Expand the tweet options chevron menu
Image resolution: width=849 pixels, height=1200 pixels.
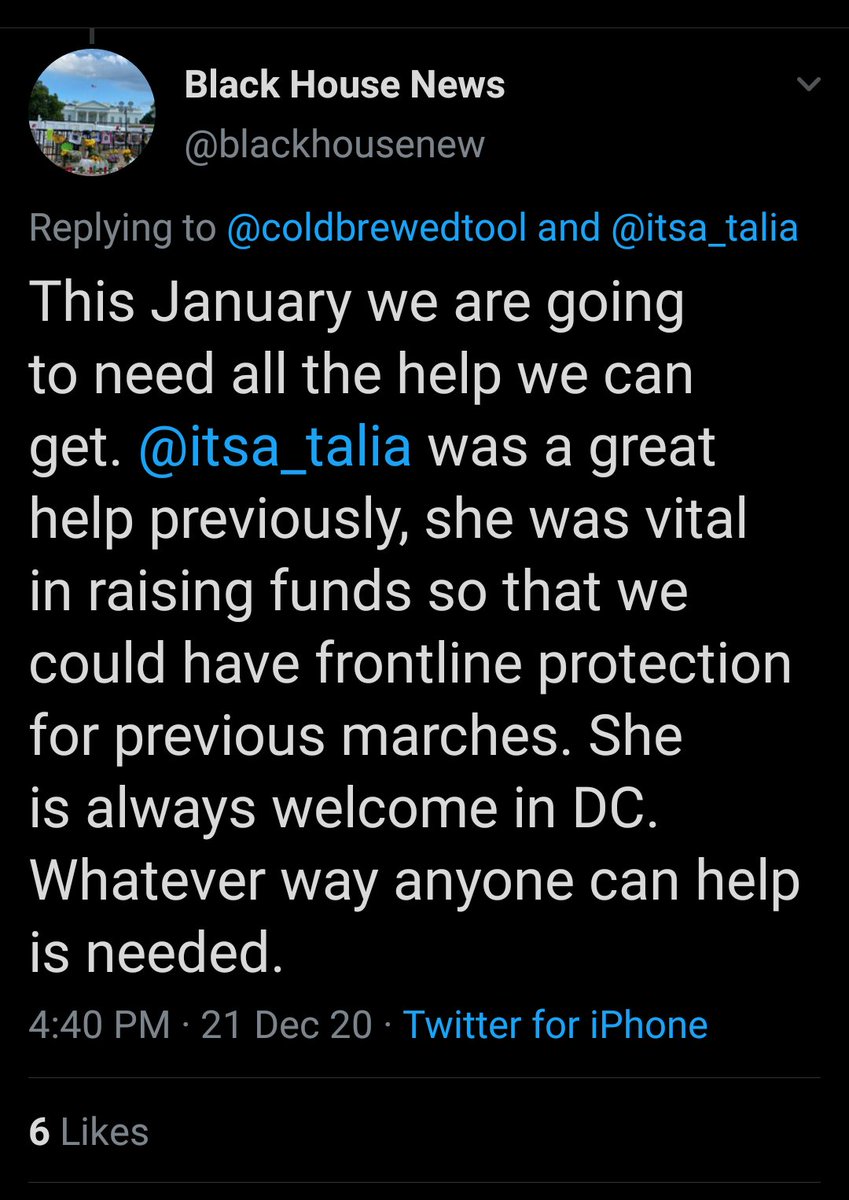[x=806, y=86]
